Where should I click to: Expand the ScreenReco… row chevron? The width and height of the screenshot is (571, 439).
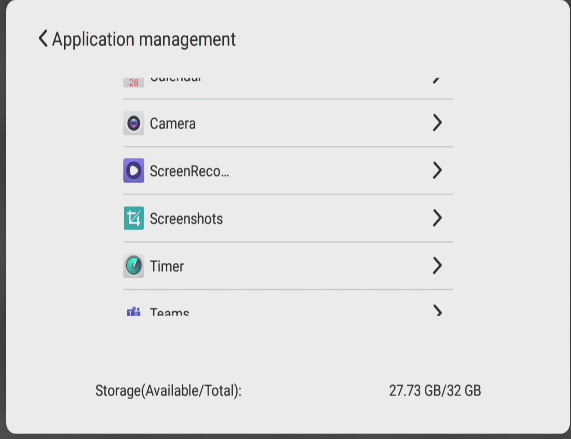(x=437, y=170)
